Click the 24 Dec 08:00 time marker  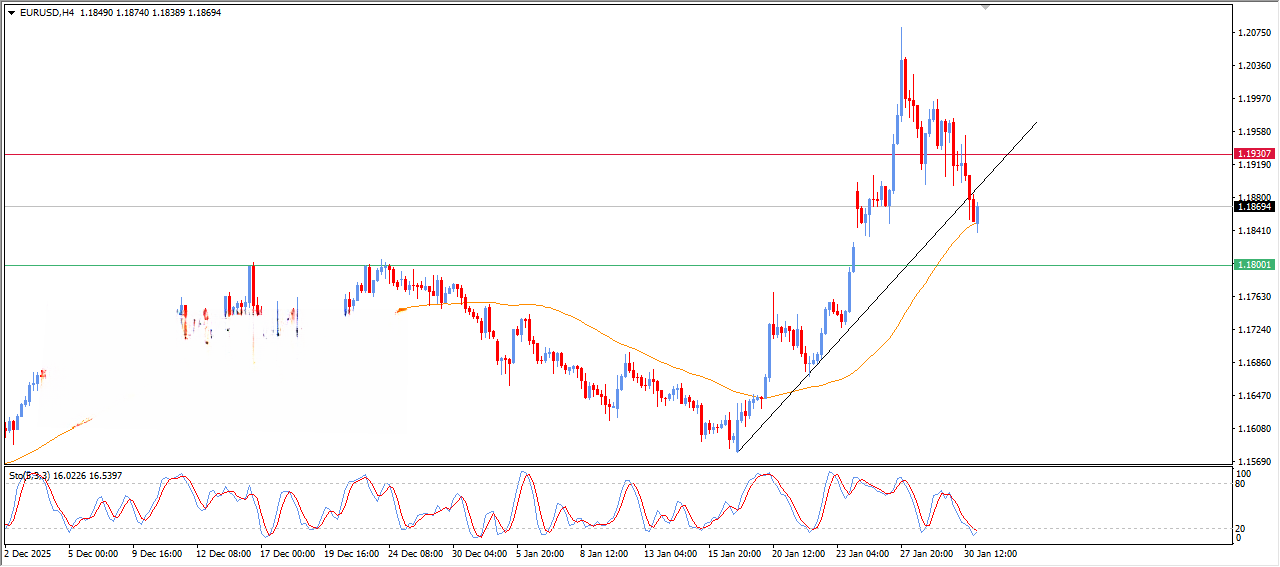pyautogui.click(x=415, y=553)
